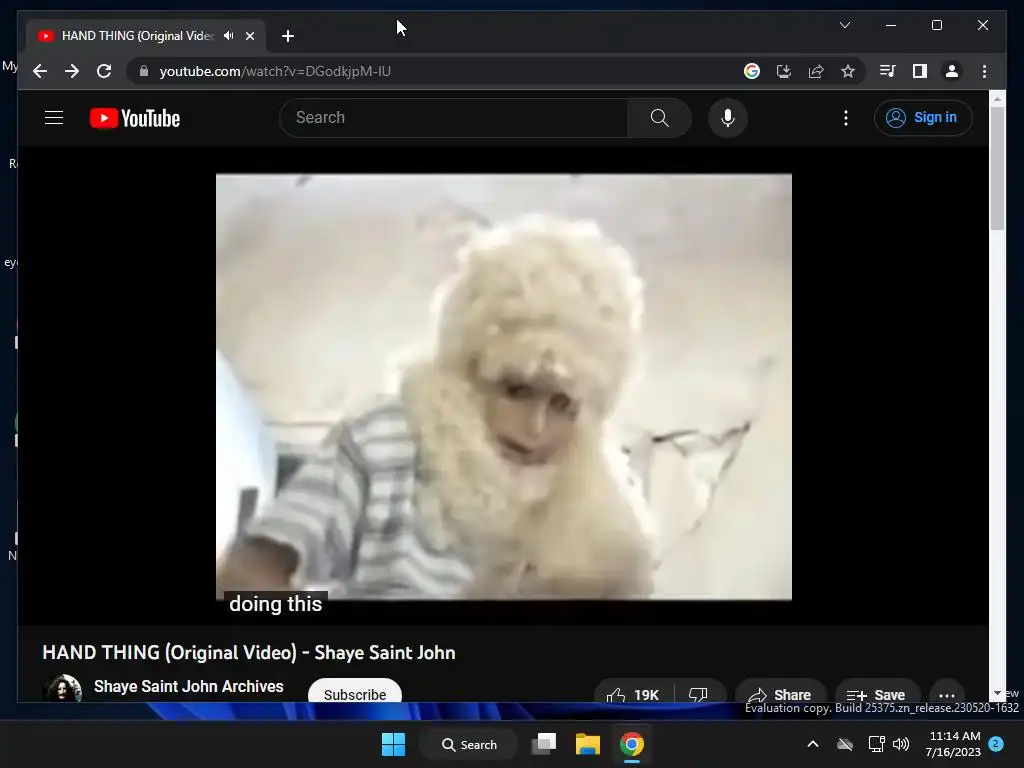
Task: Expand the tab search chevron
Action: coord(844,25)
